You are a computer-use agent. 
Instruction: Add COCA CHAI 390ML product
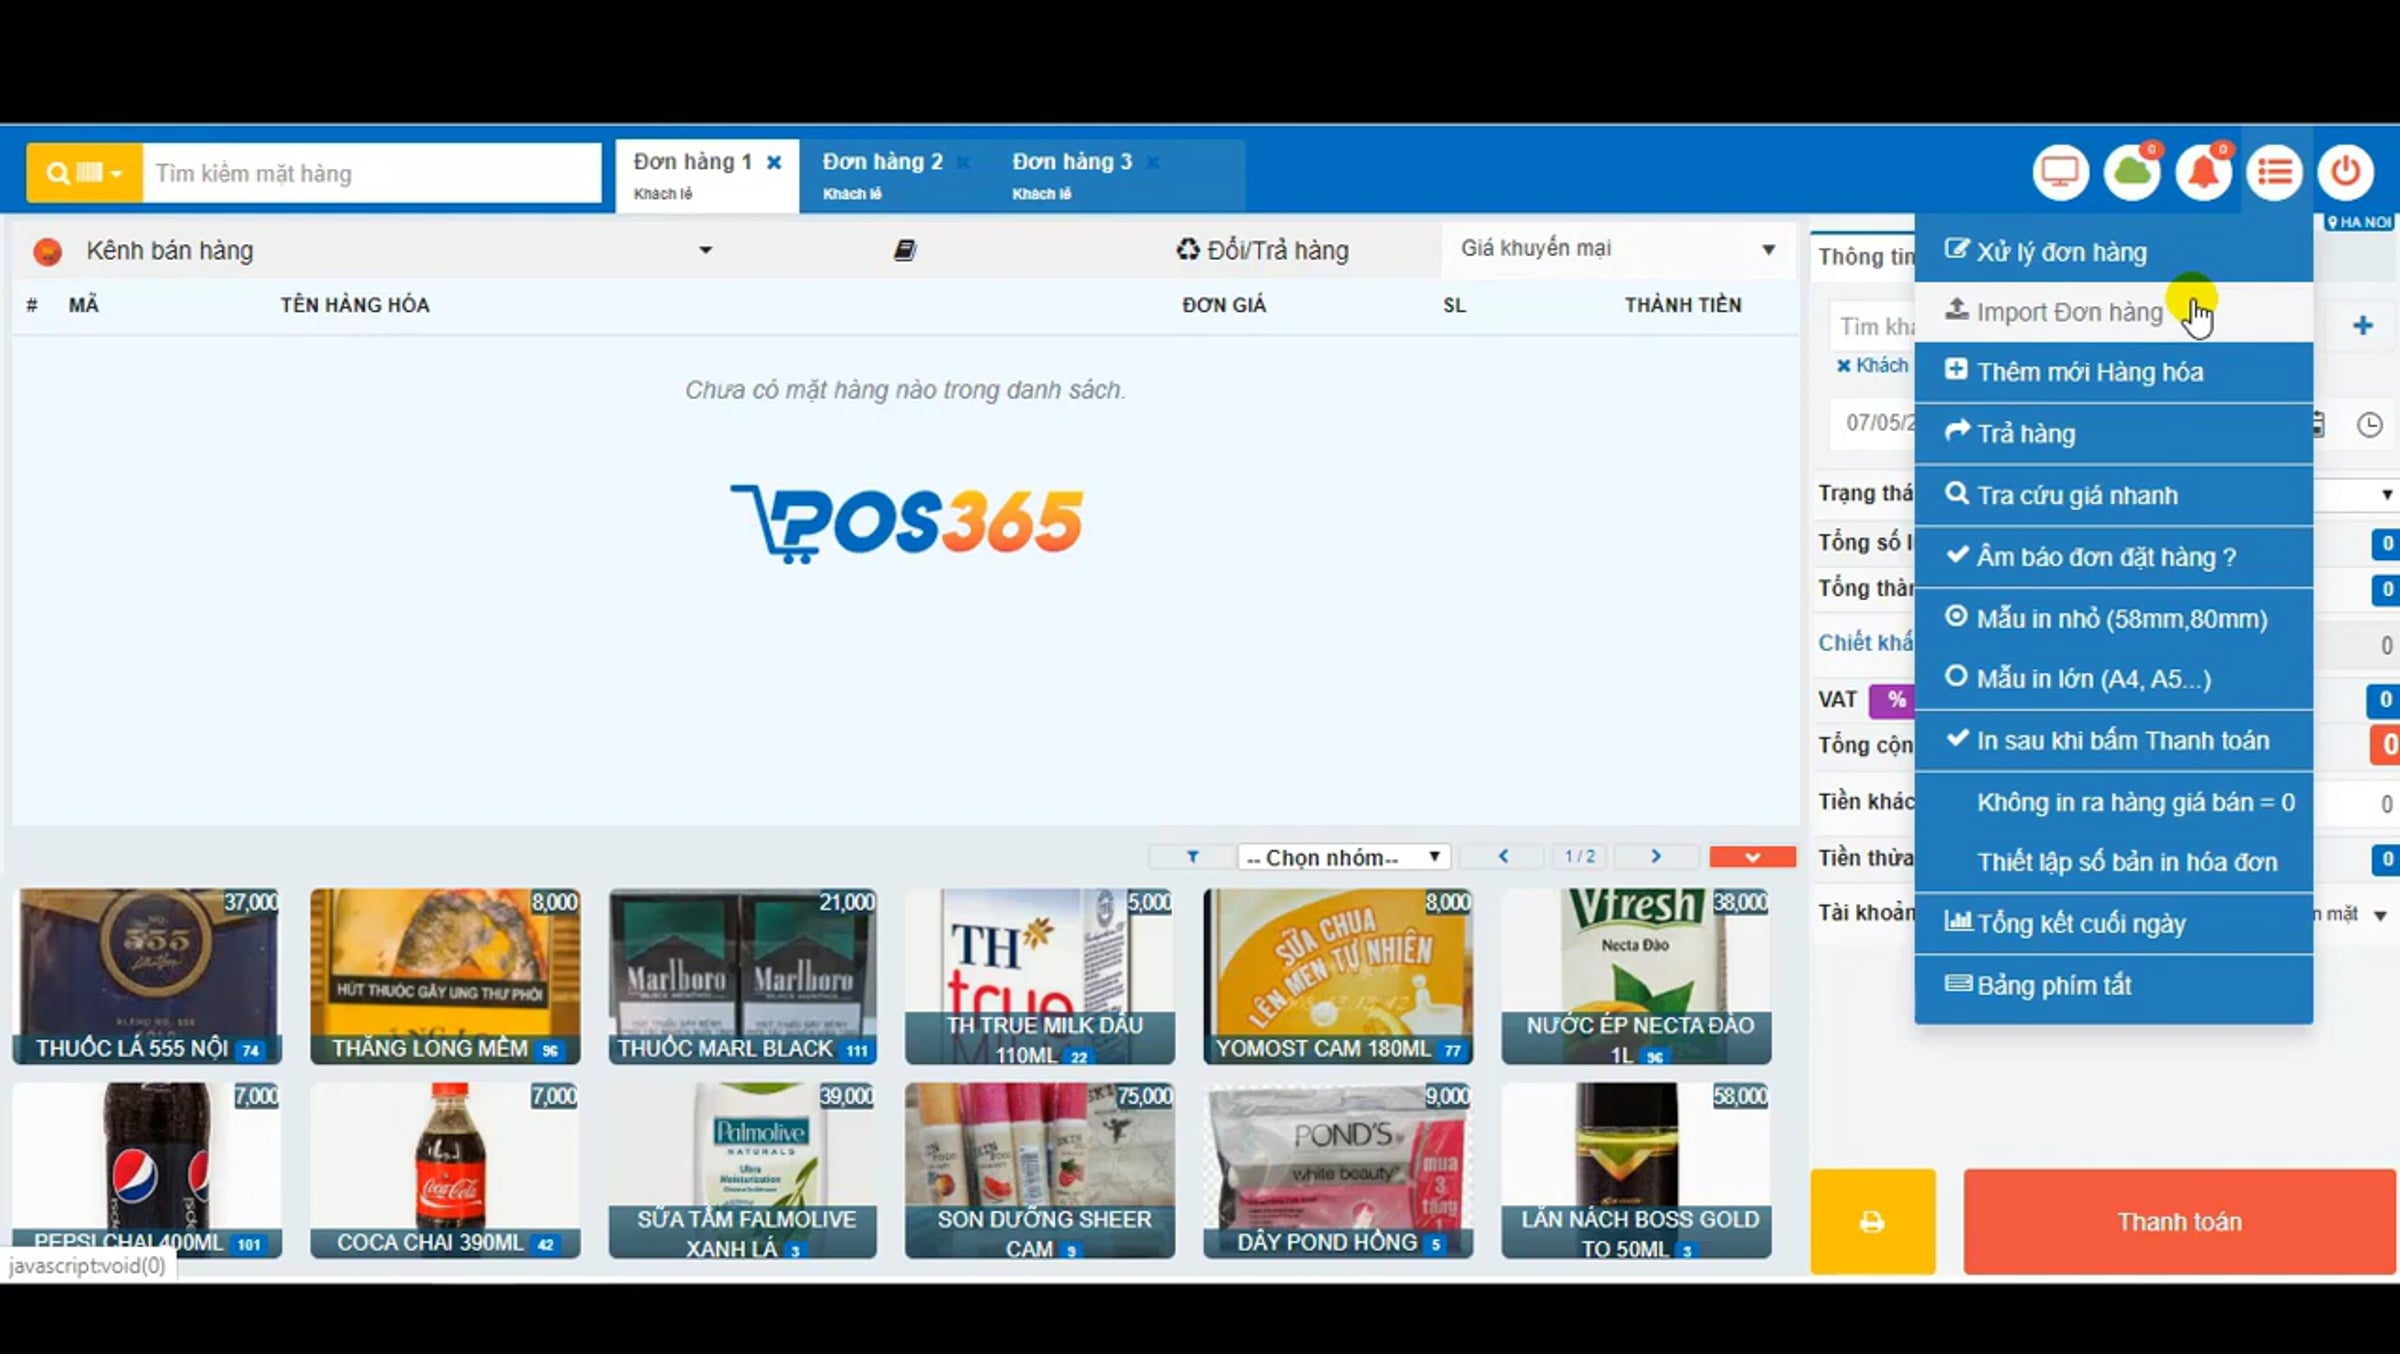tap(445, 1170)
